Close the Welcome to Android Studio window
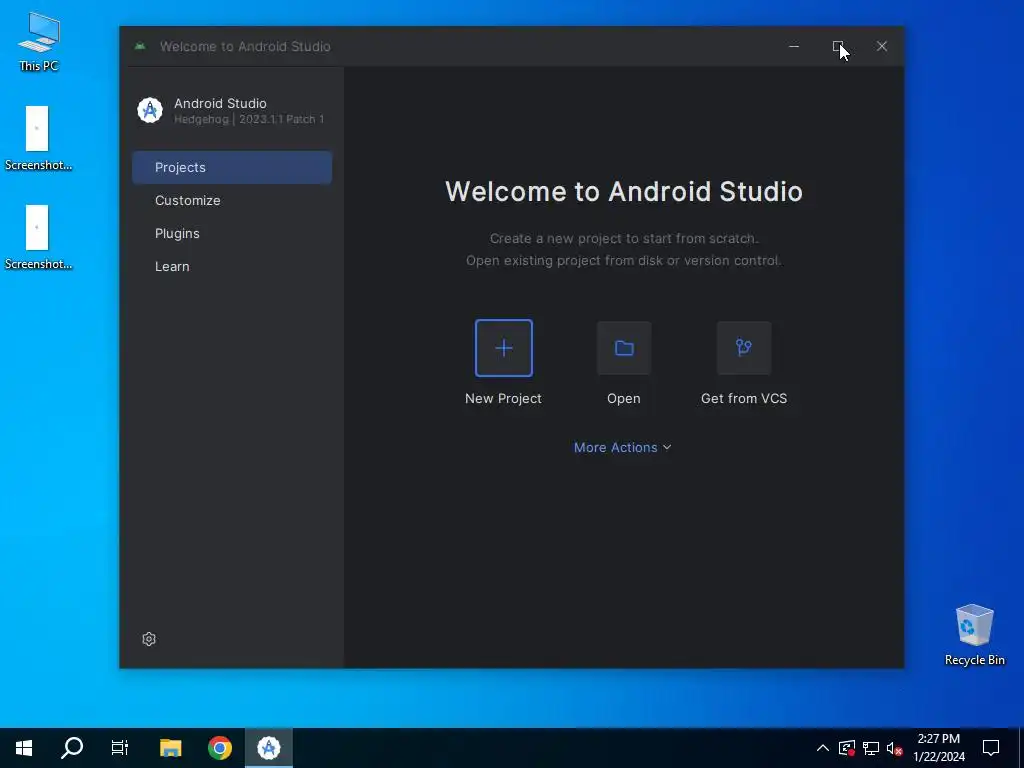This screenshot has width=1024, height=768. pos(882,46)
